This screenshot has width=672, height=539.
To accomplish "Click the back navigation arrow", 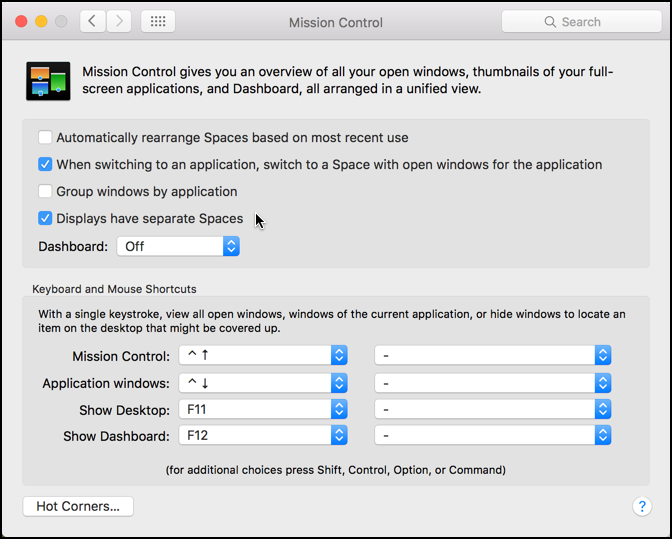I will click(92, 21).
